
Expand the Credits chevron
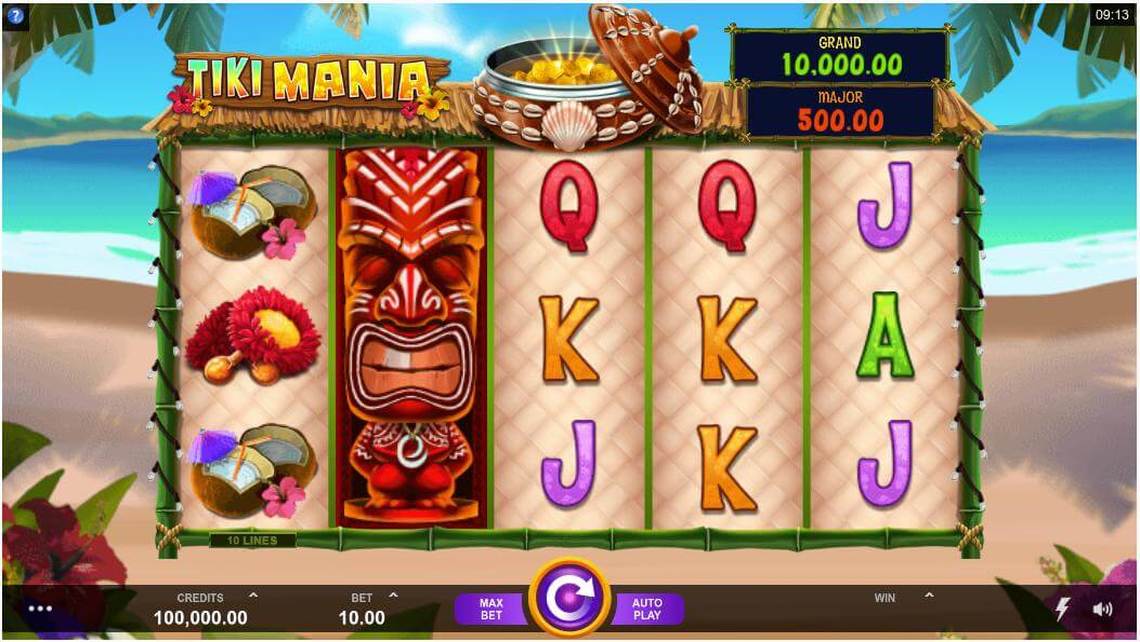pos(253,595)
